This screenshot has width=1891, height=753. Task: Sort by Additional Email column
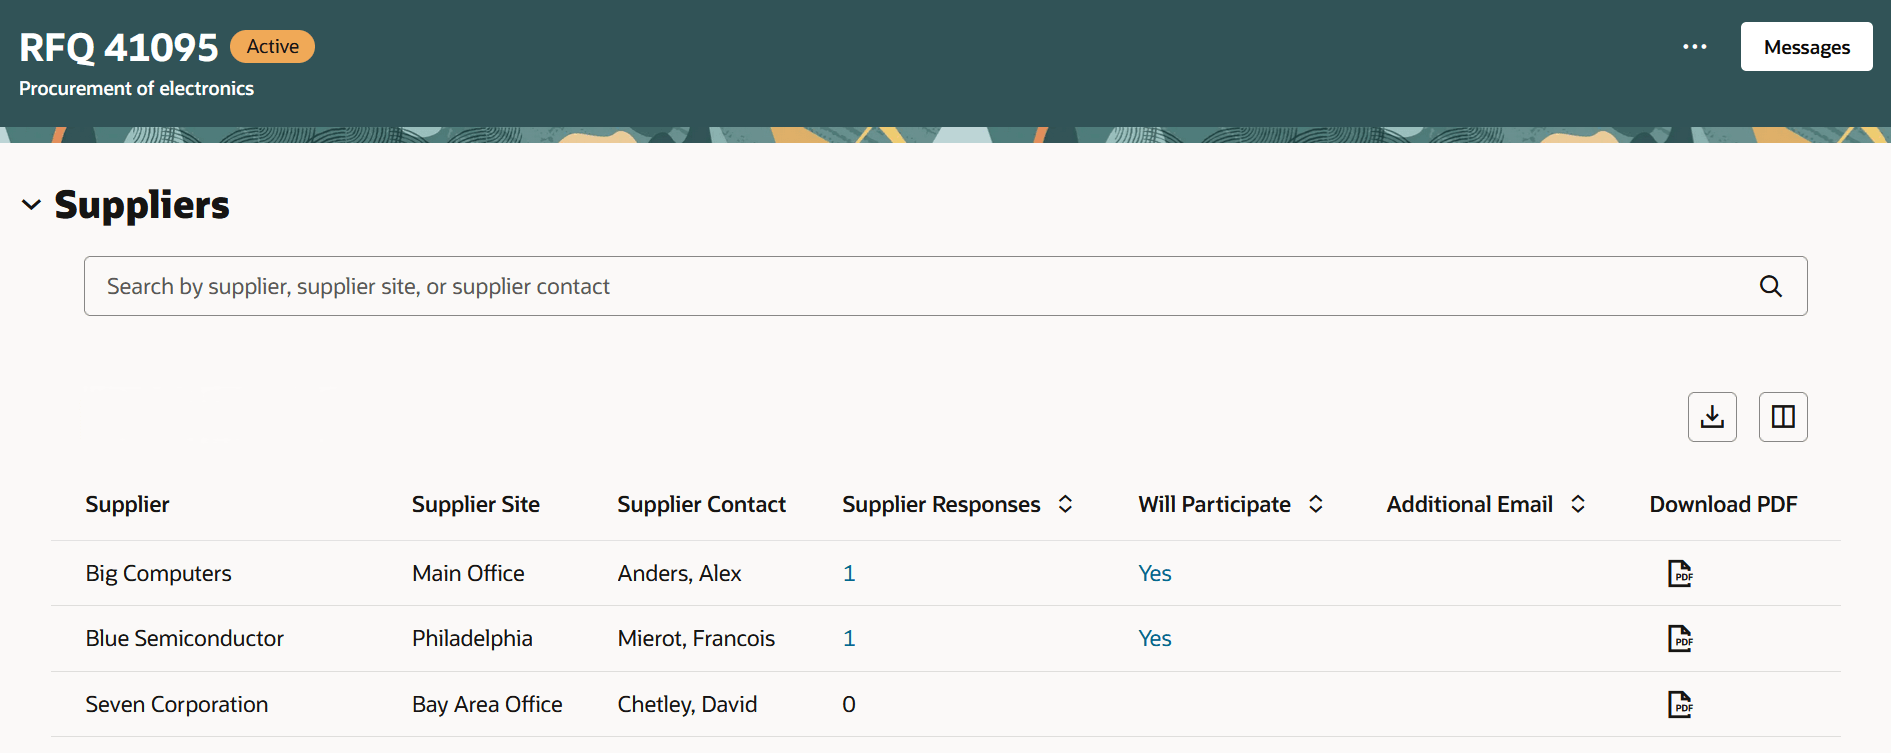(1578, 504)
